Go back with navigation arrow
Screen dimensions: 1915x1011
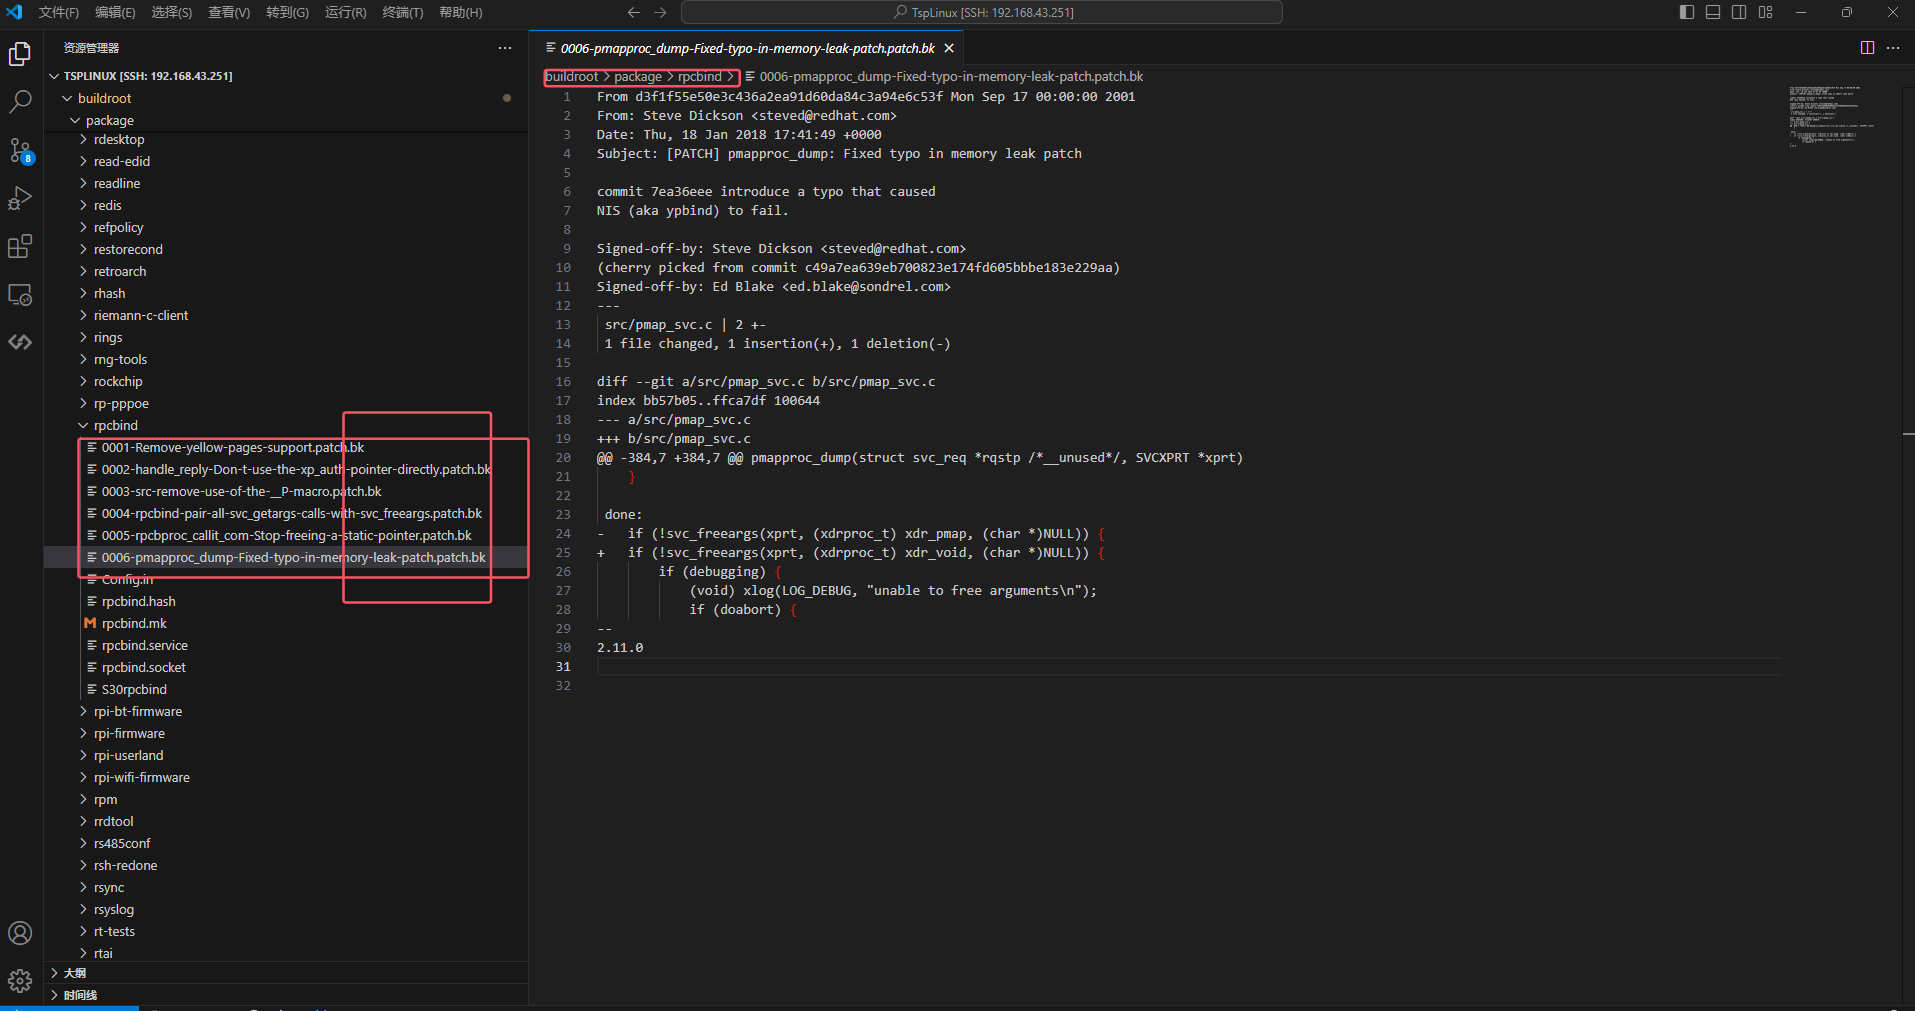pyautogui.click(x=633, y=12)
